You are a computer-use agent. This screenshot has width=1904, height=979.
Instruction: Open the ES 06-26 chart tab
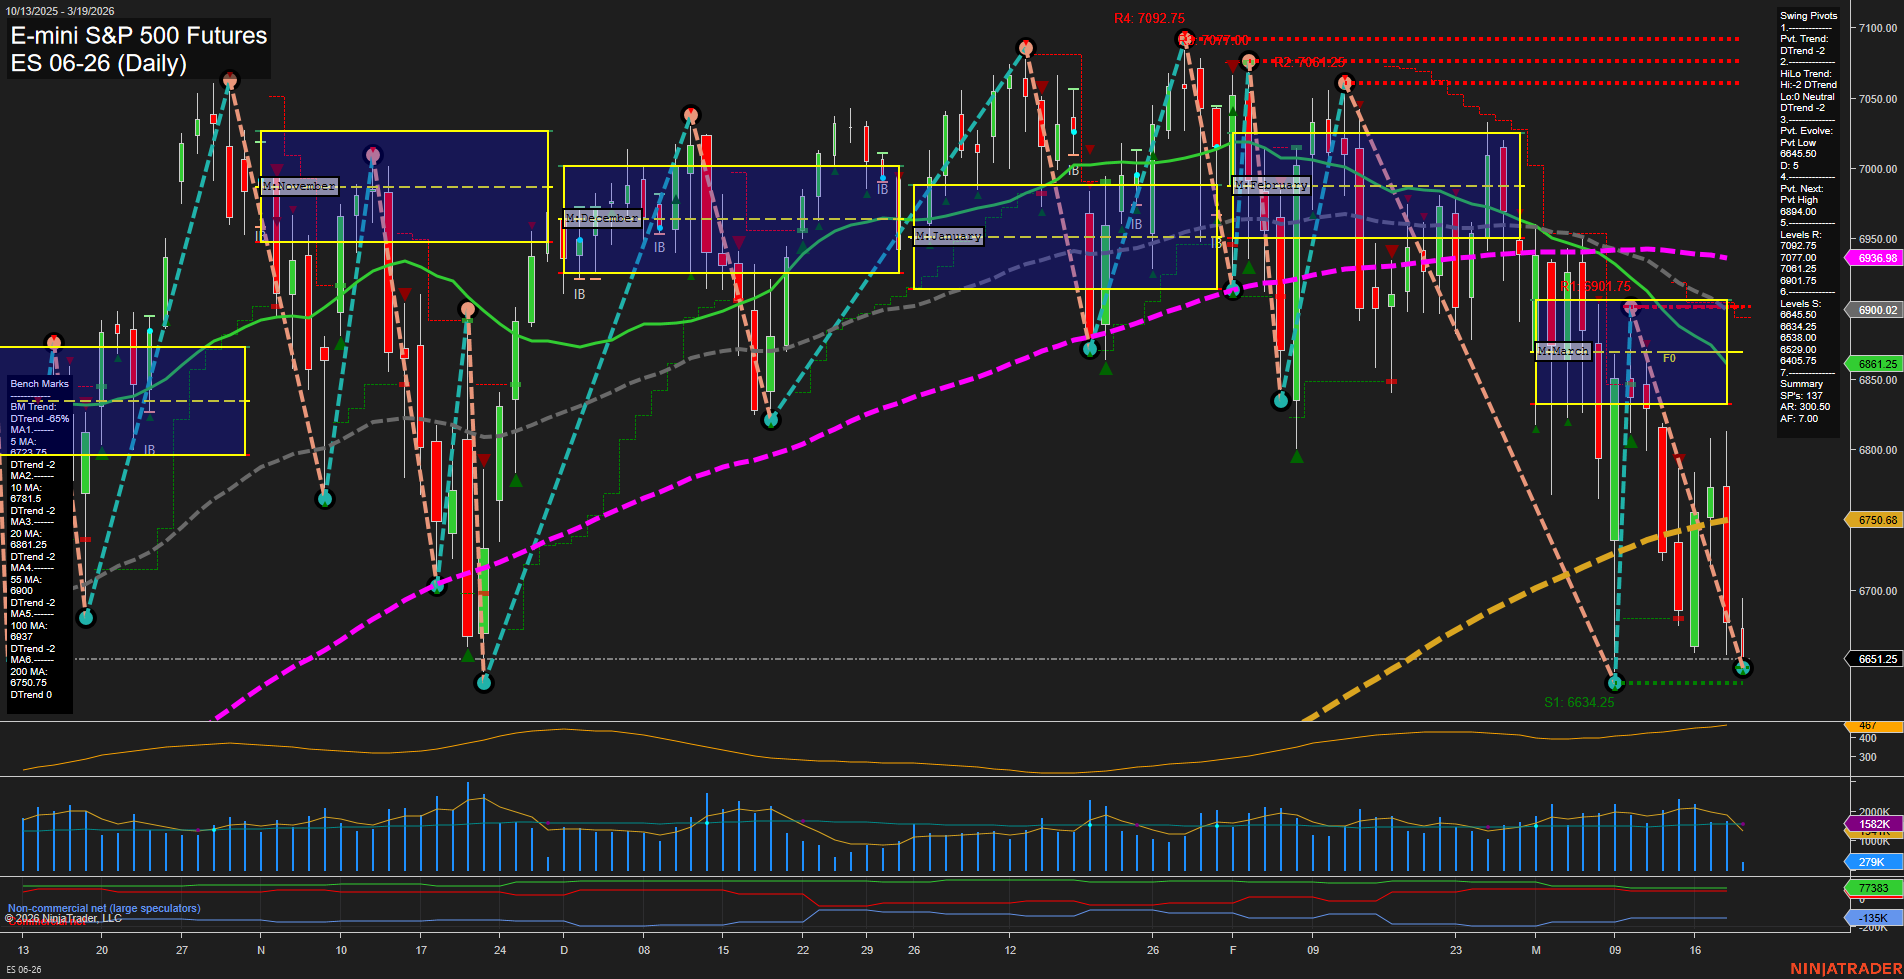(24, 970)
